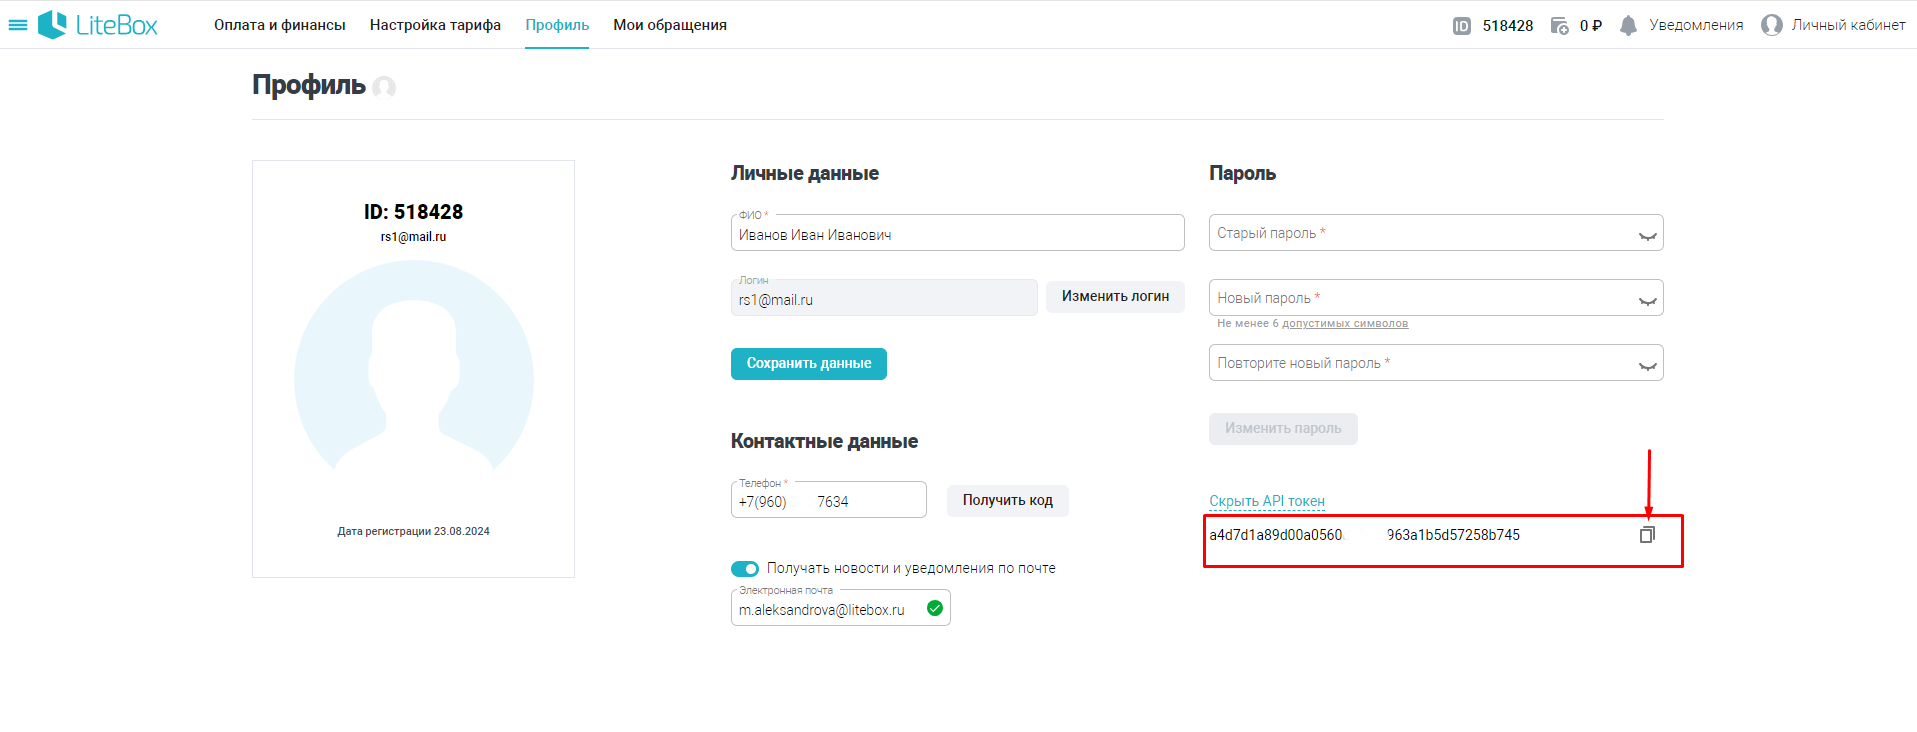Click the ID: 518428 text in the profile card
The height and width of the screenshot is (732, 1917).
pyautogui.click(x=413, y=212)
